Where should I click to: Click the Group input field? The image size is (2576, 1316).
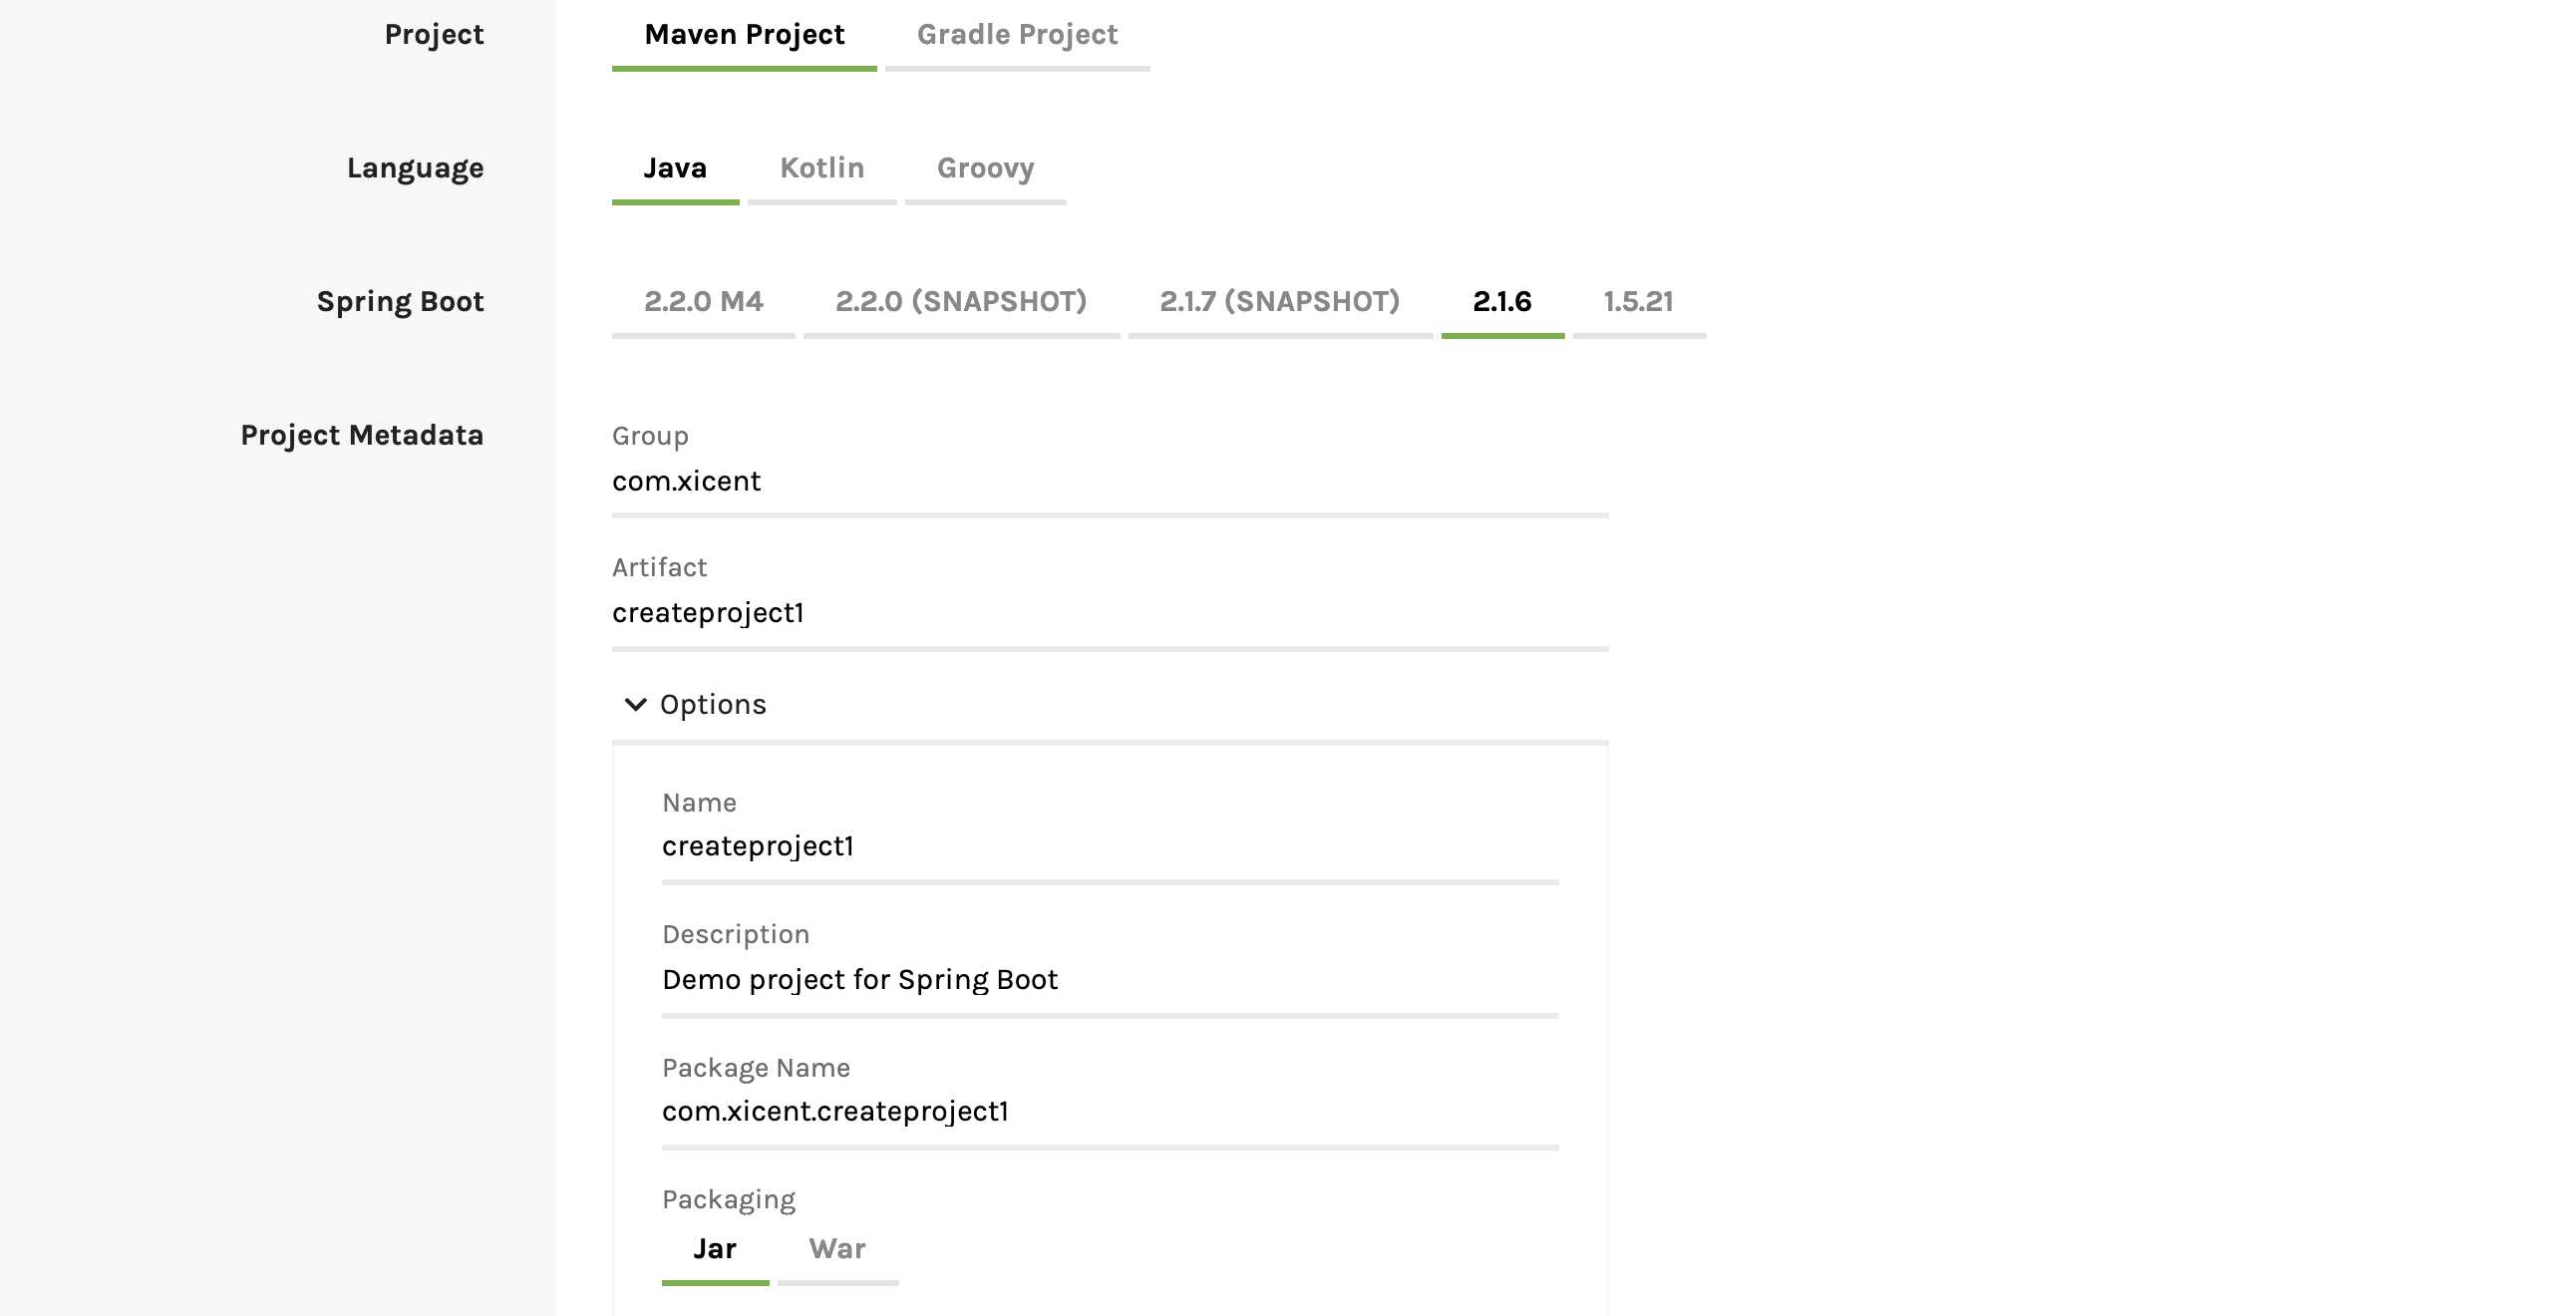tap(1109, 482)
